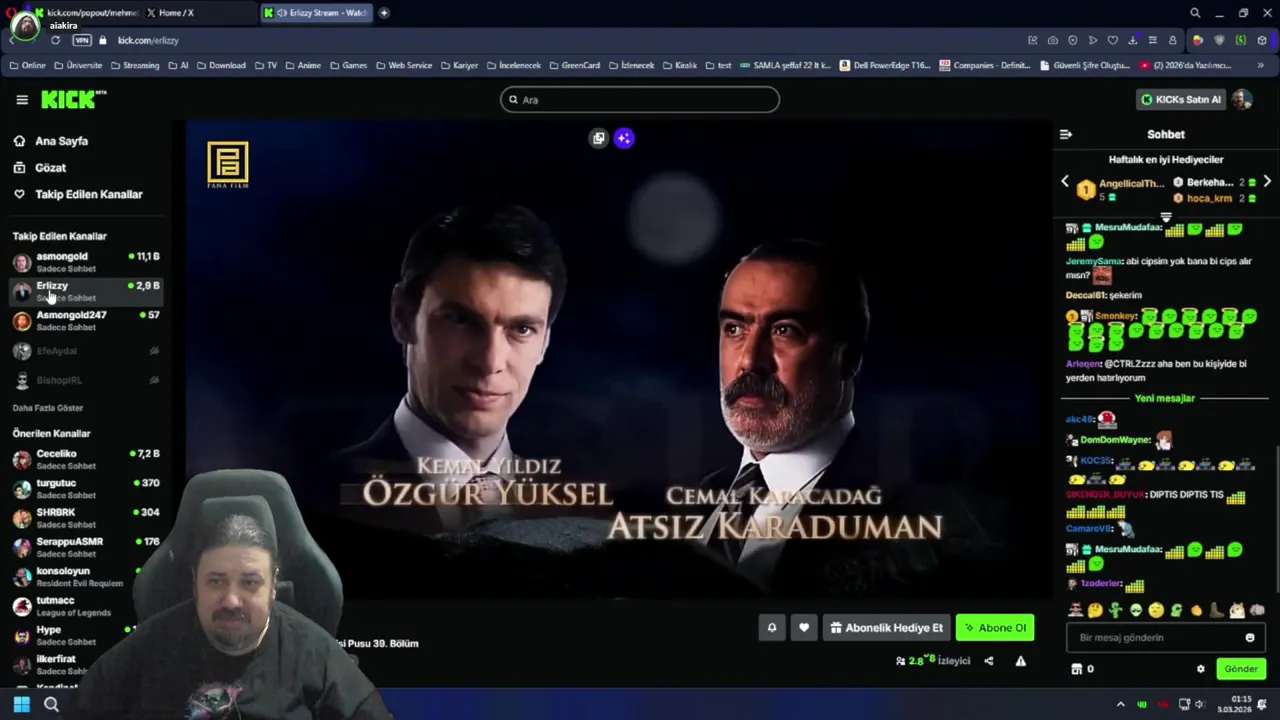The width and height of the screenshot is (1280, 720).
Task: Open chat shop points icon
Action: [x=1077, y=669]
